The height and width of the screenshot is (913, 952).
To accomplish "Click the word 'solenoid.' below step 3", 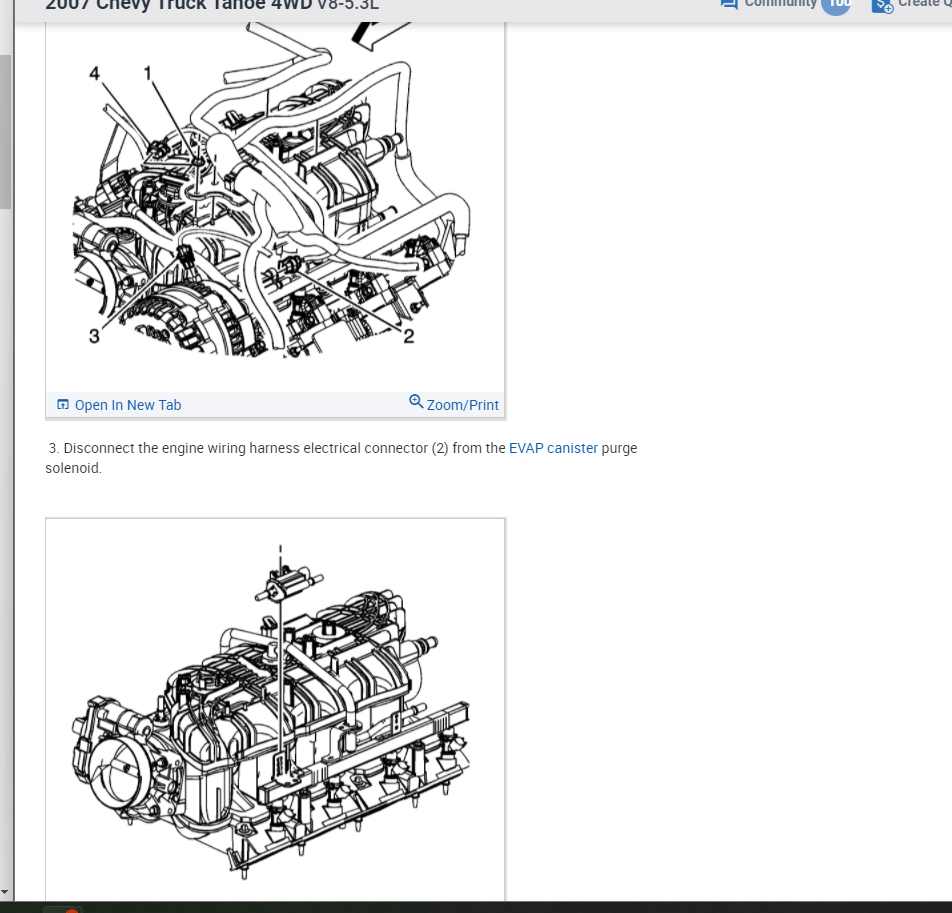I will 73,468.
